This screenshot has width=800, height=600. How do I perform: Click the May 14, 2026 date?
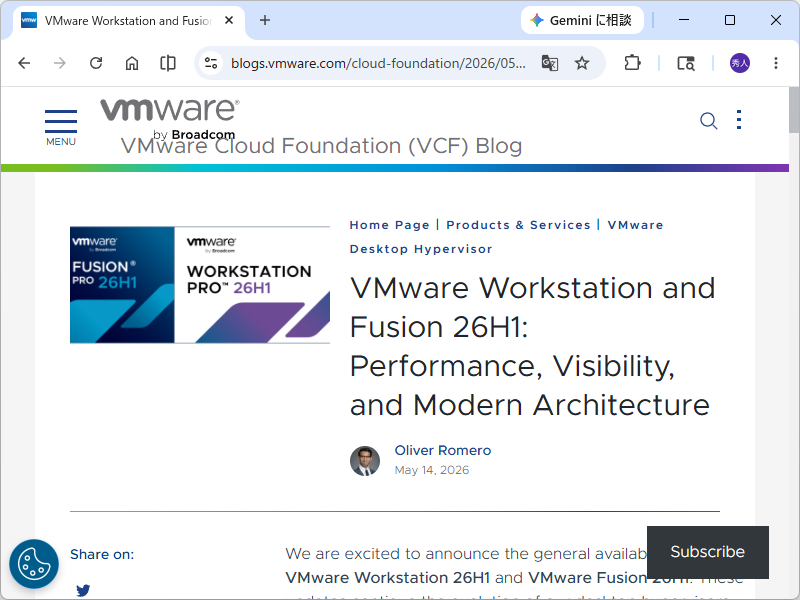[432, 470]
